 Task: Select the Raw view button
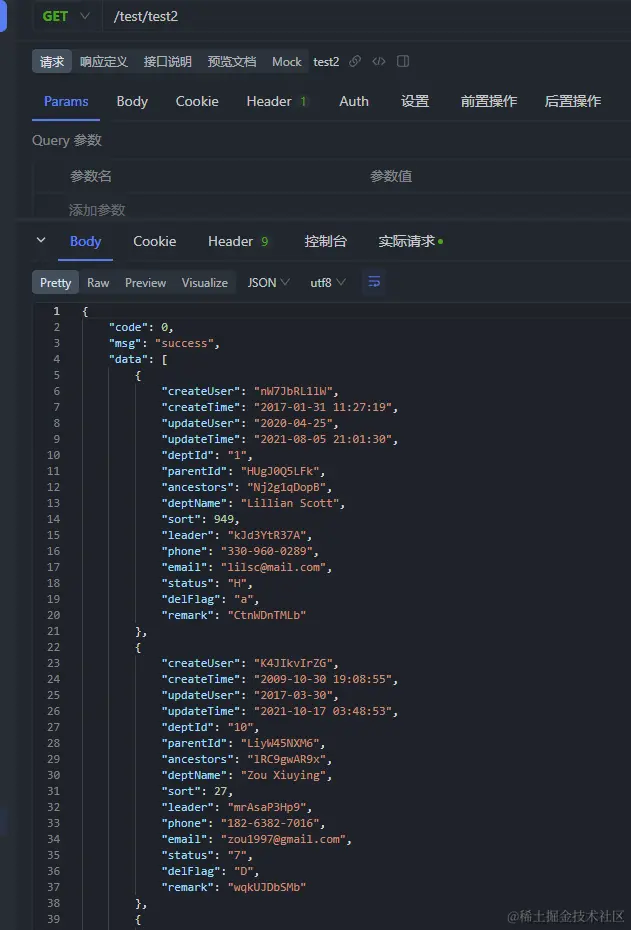tap(98, 283)
